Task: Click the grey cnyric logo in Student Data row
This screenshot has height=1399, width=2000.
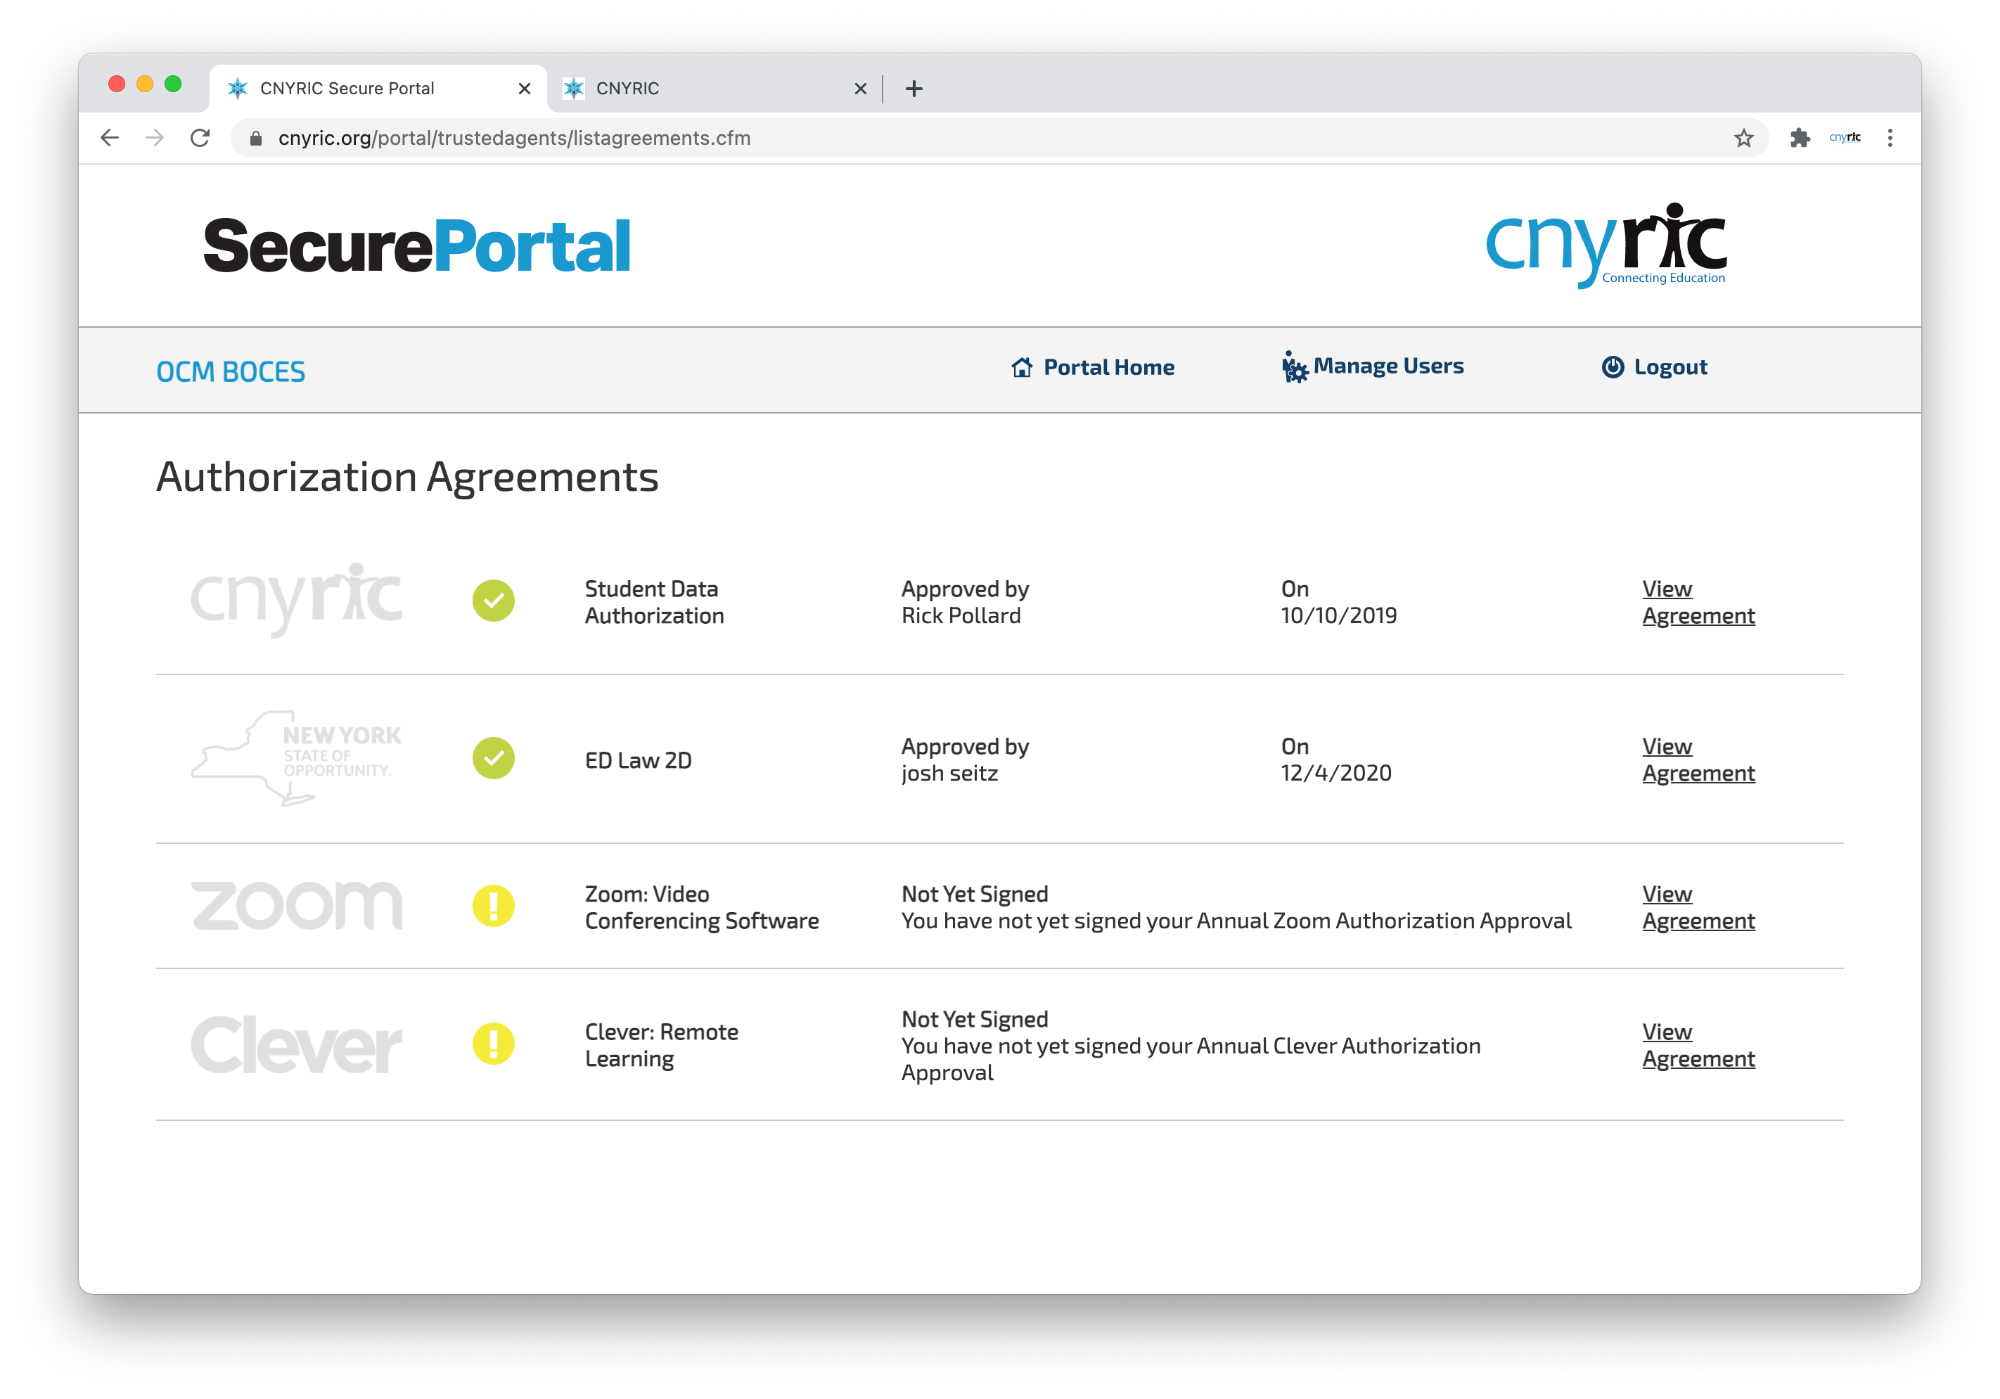Action: (297, 598)
